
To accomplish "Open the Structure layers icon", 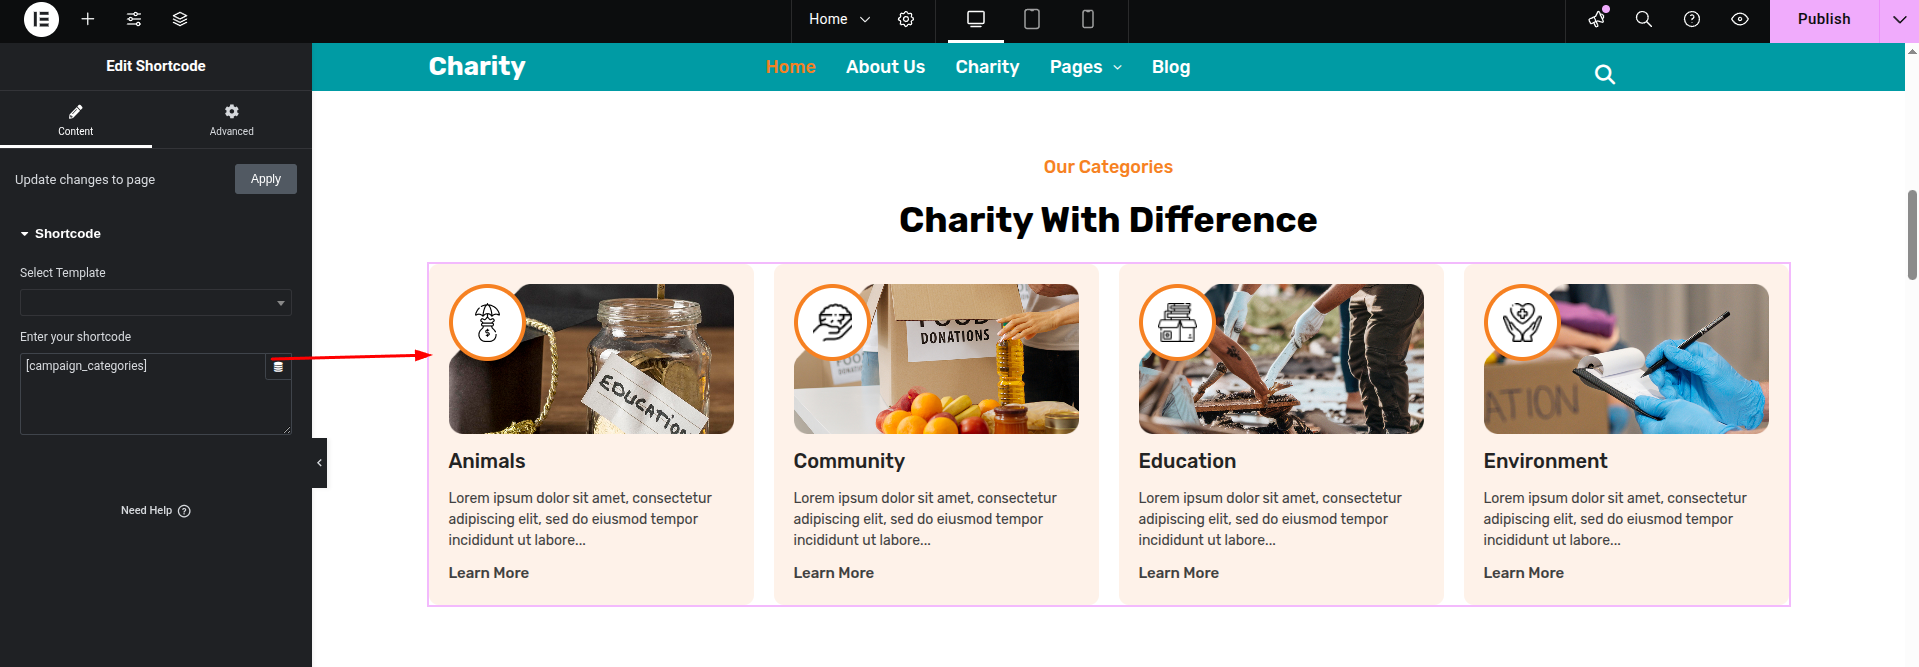I will pos(180,19).
